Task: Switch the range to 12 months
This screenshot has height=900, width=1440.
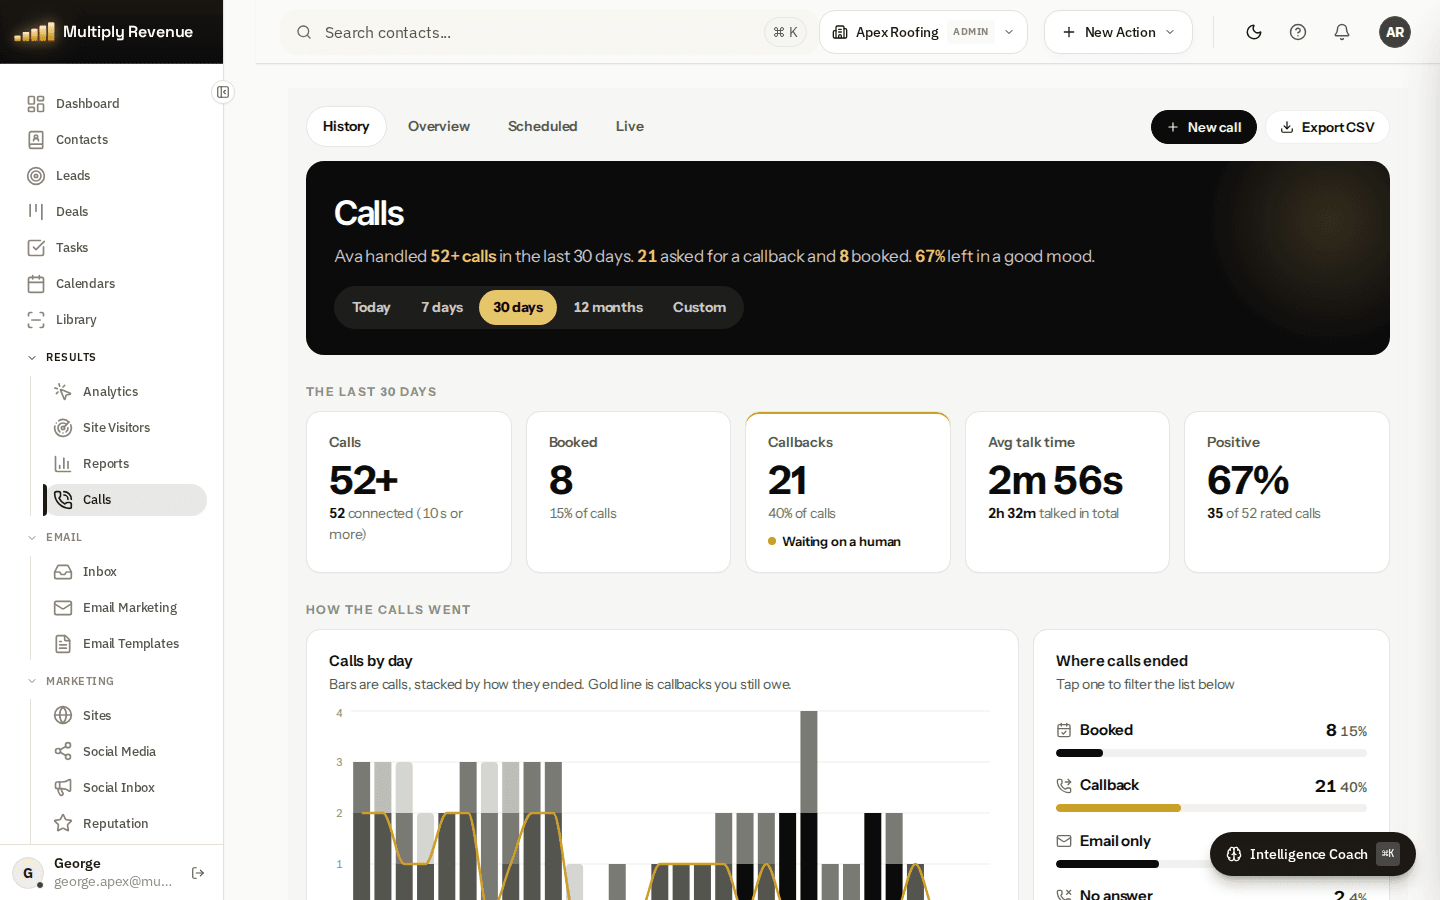Action: click(608, 307)
